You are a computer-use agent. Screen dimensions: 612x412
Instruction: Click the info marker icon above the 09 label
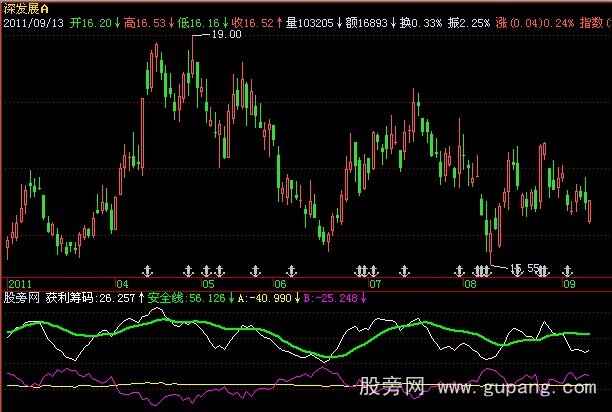pyautogui.click(x=568, y=270)
